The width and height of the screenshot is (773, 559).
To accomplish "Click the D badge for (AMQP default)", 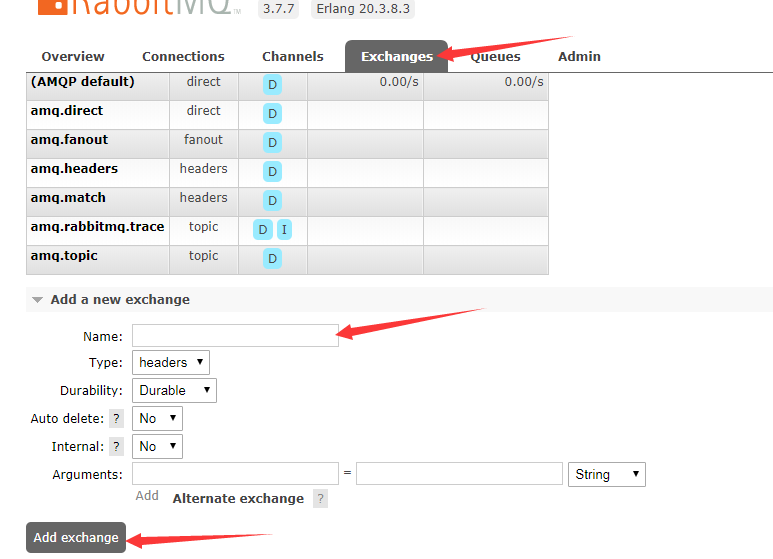I will (x=272, y=85).
